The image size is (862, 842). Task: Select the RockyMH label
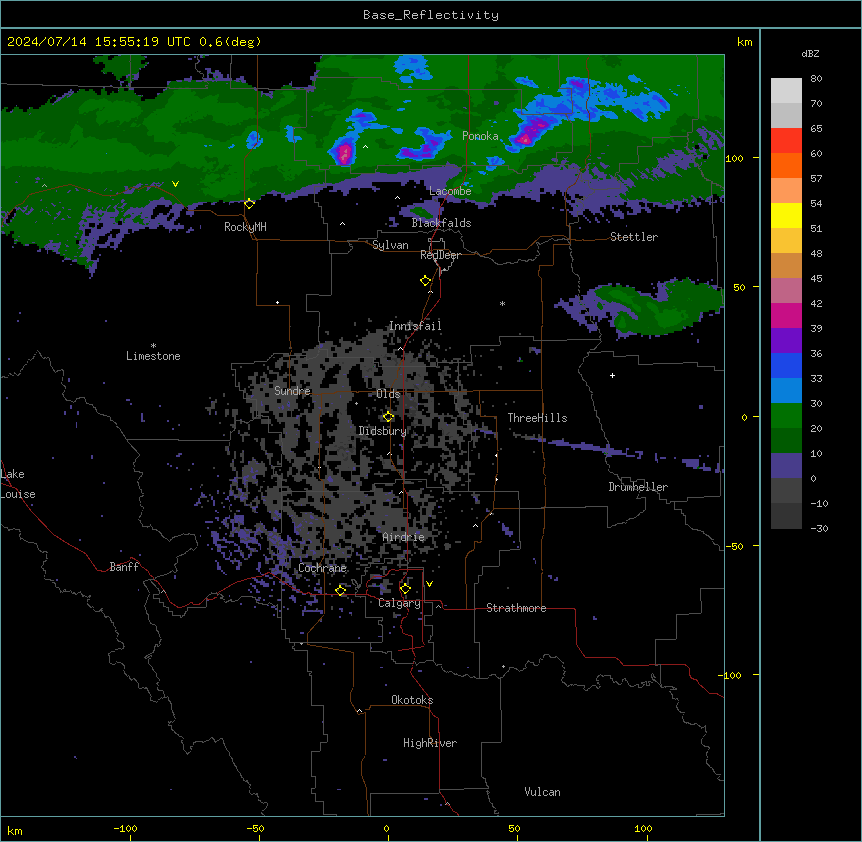245,226
